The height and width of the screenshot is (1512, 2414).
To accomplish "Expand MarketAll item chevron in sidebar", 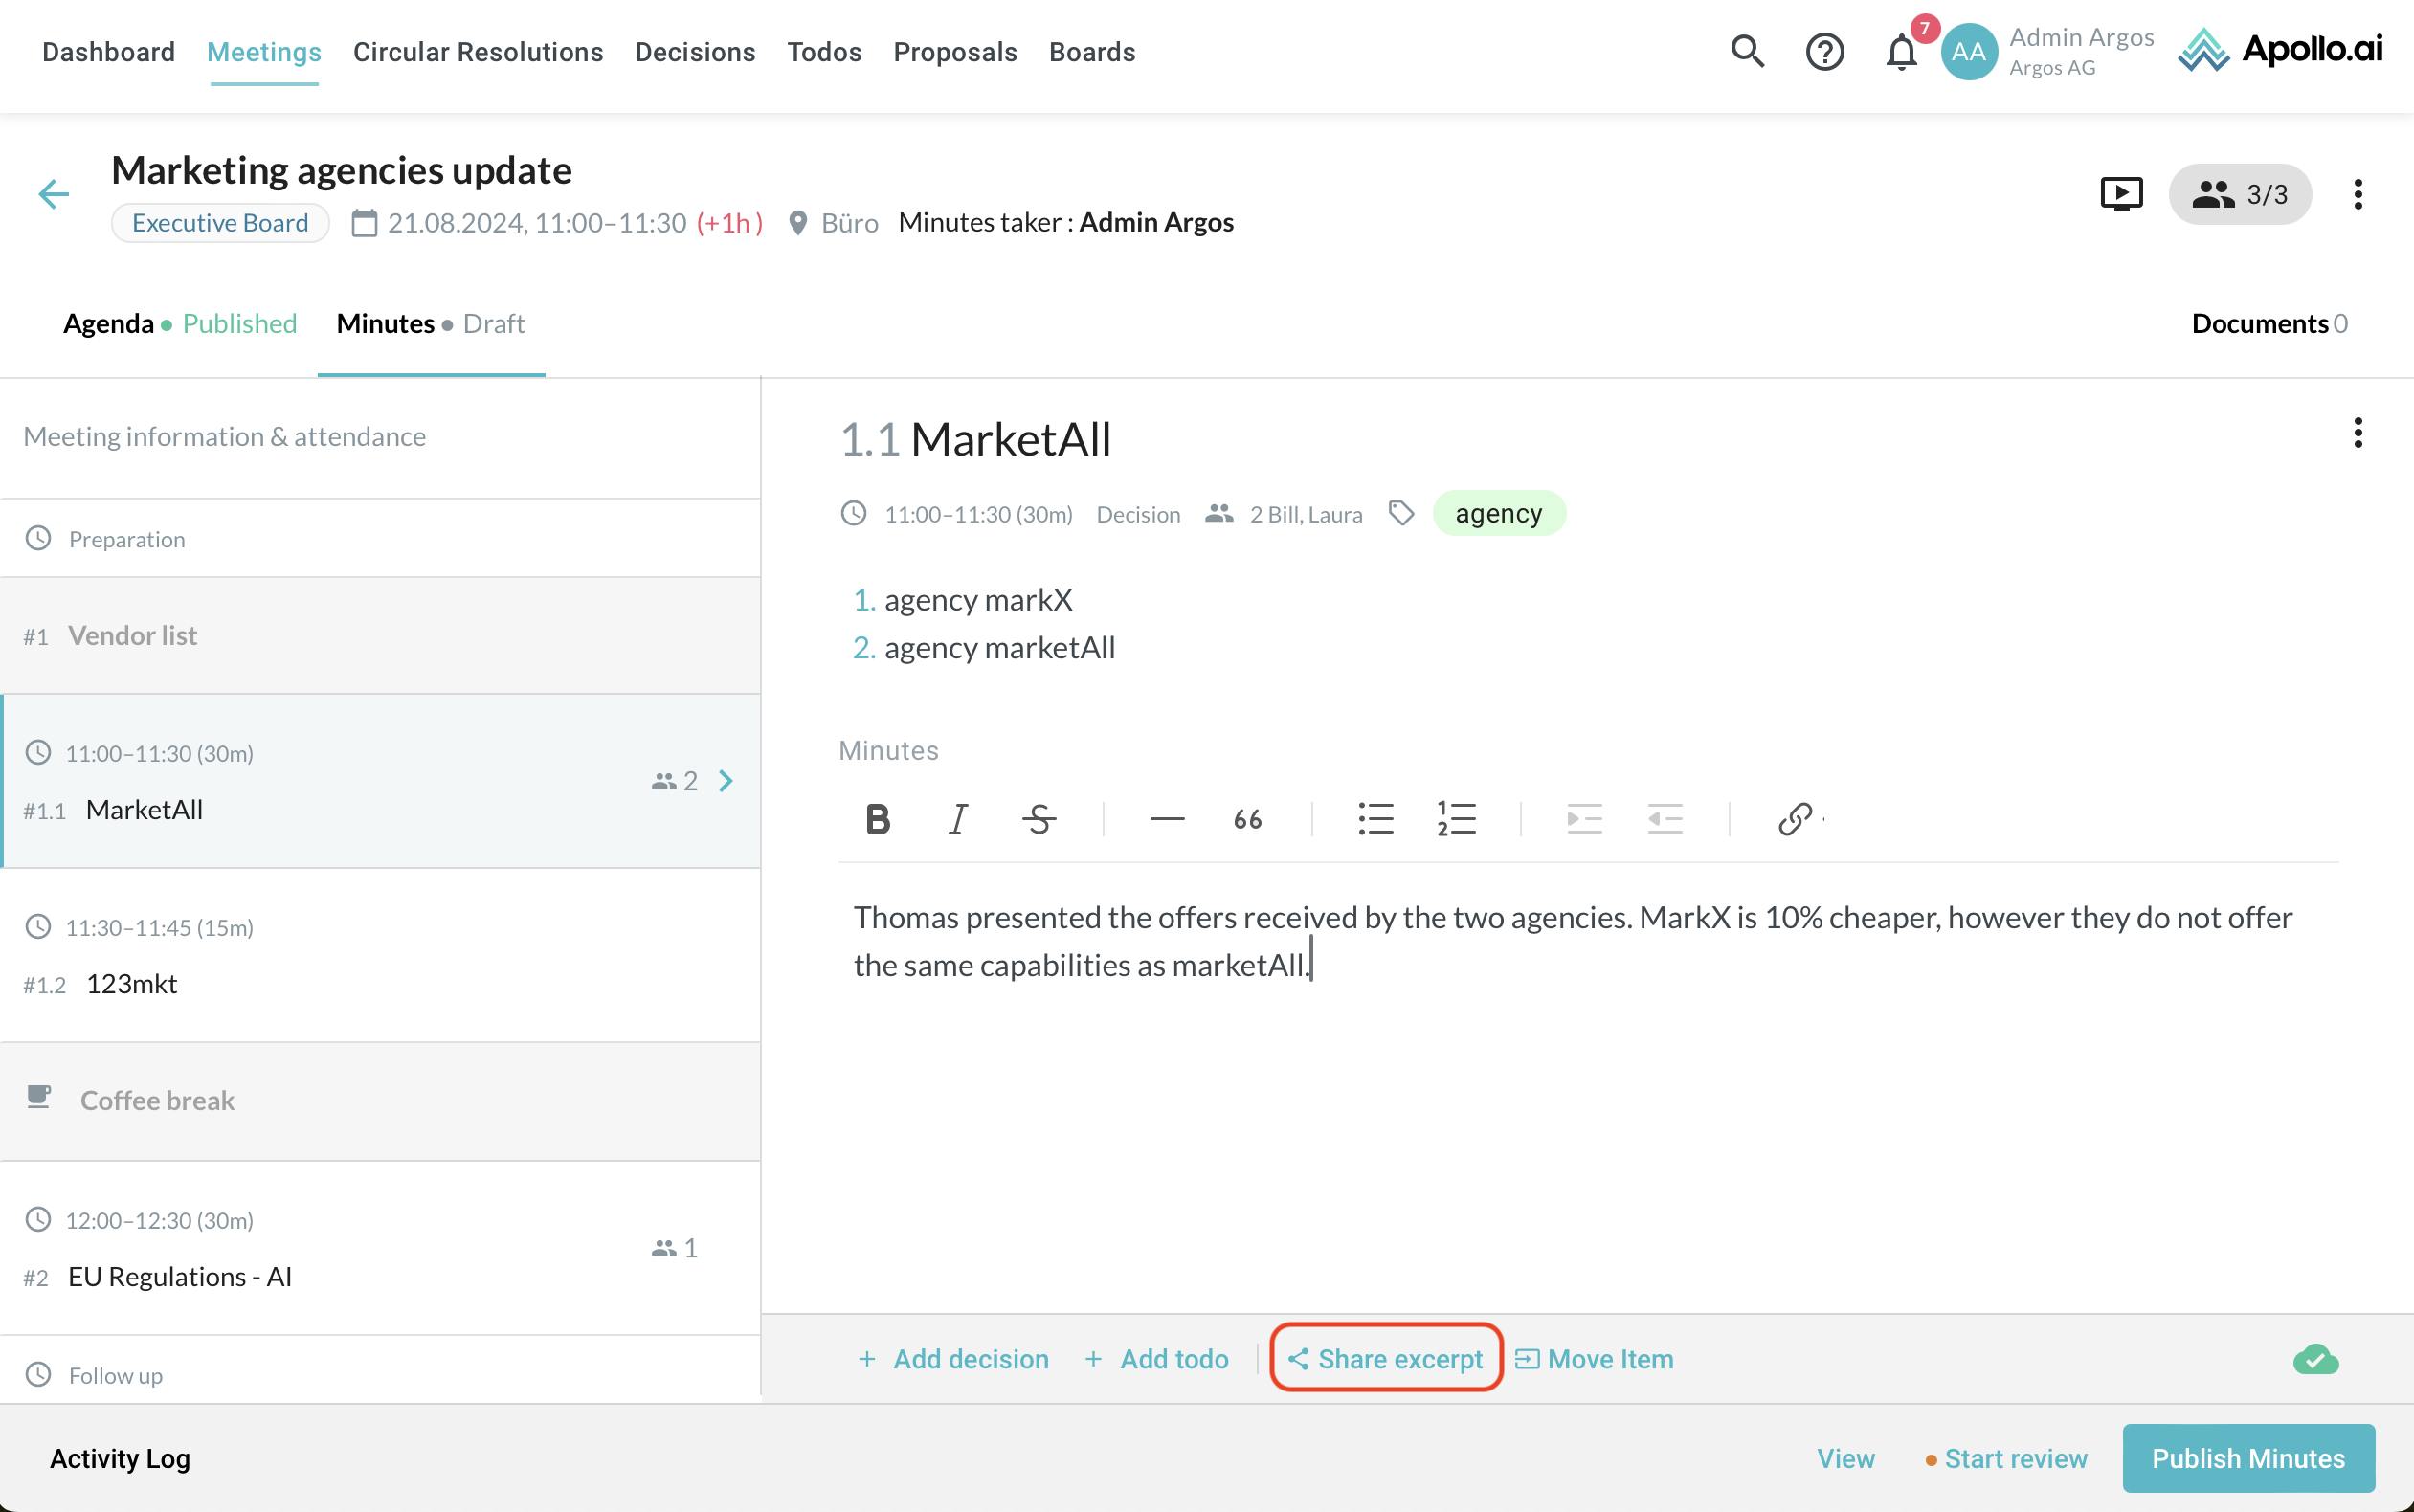I will 727,781.
